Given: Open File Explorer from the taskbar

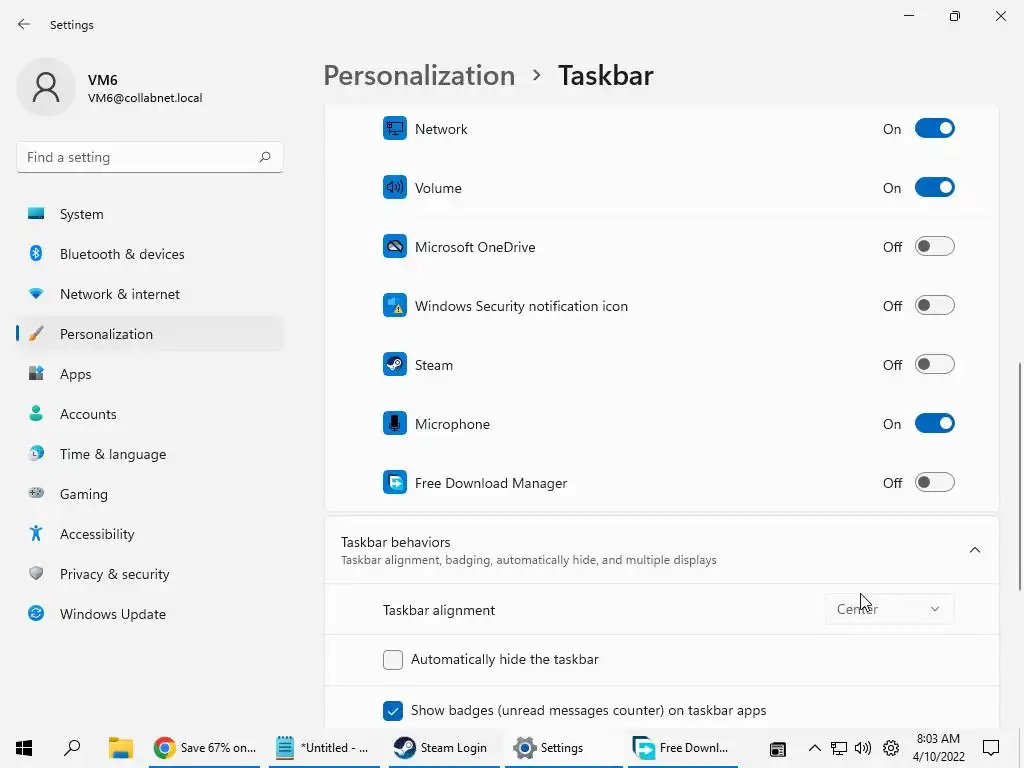Looking at the screenshot, I should point(121,748).
